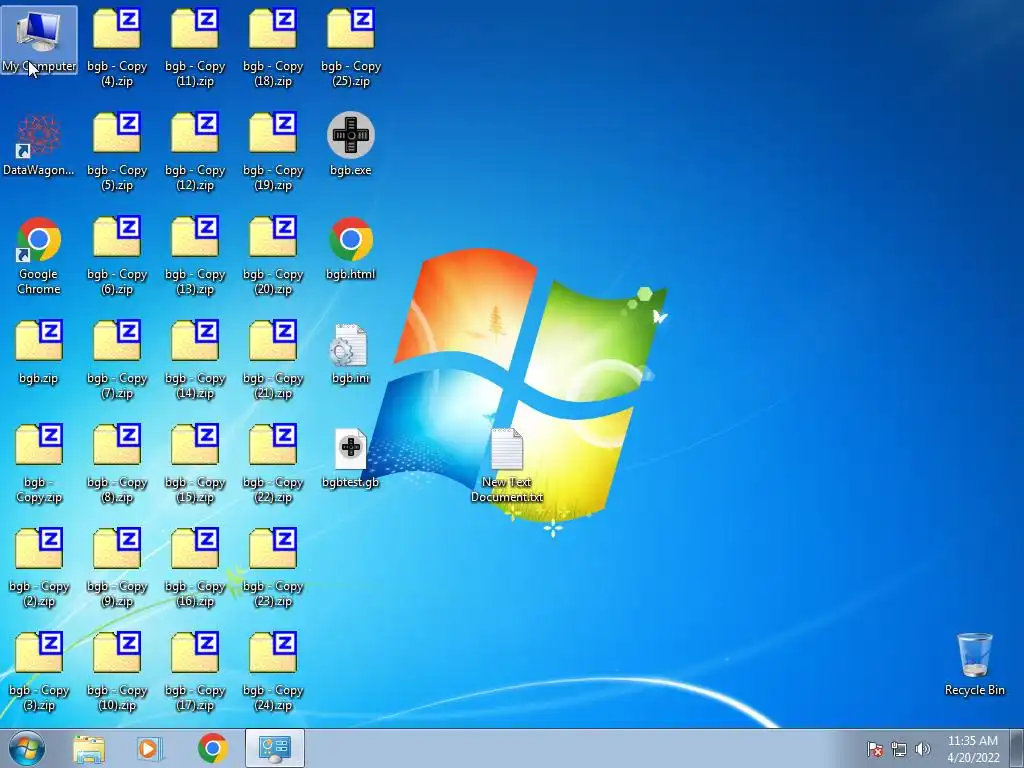Select the Recycle Bin icon
Image resolution: width=1024 pixels, height=768 pixels.
pos(974,664)
